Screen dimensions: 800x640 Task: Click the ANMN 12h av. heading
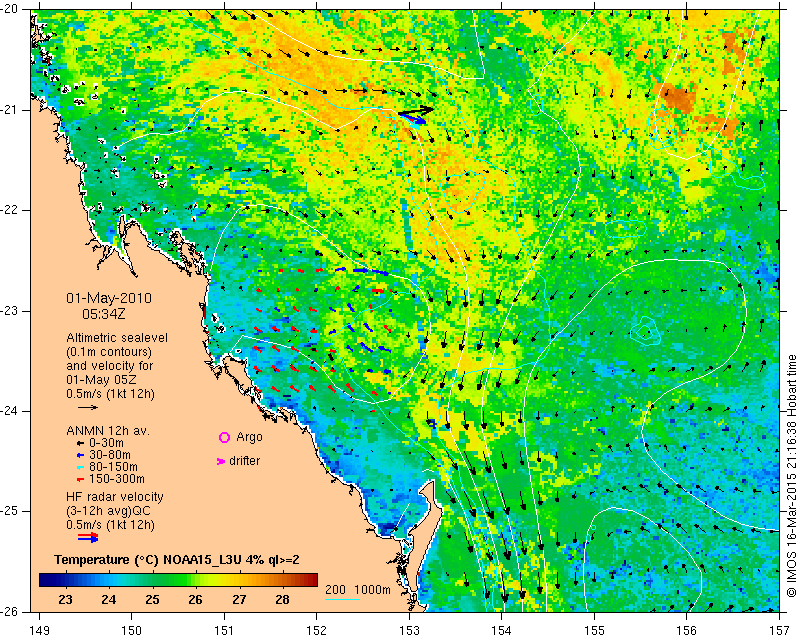(x=108, y=431)
